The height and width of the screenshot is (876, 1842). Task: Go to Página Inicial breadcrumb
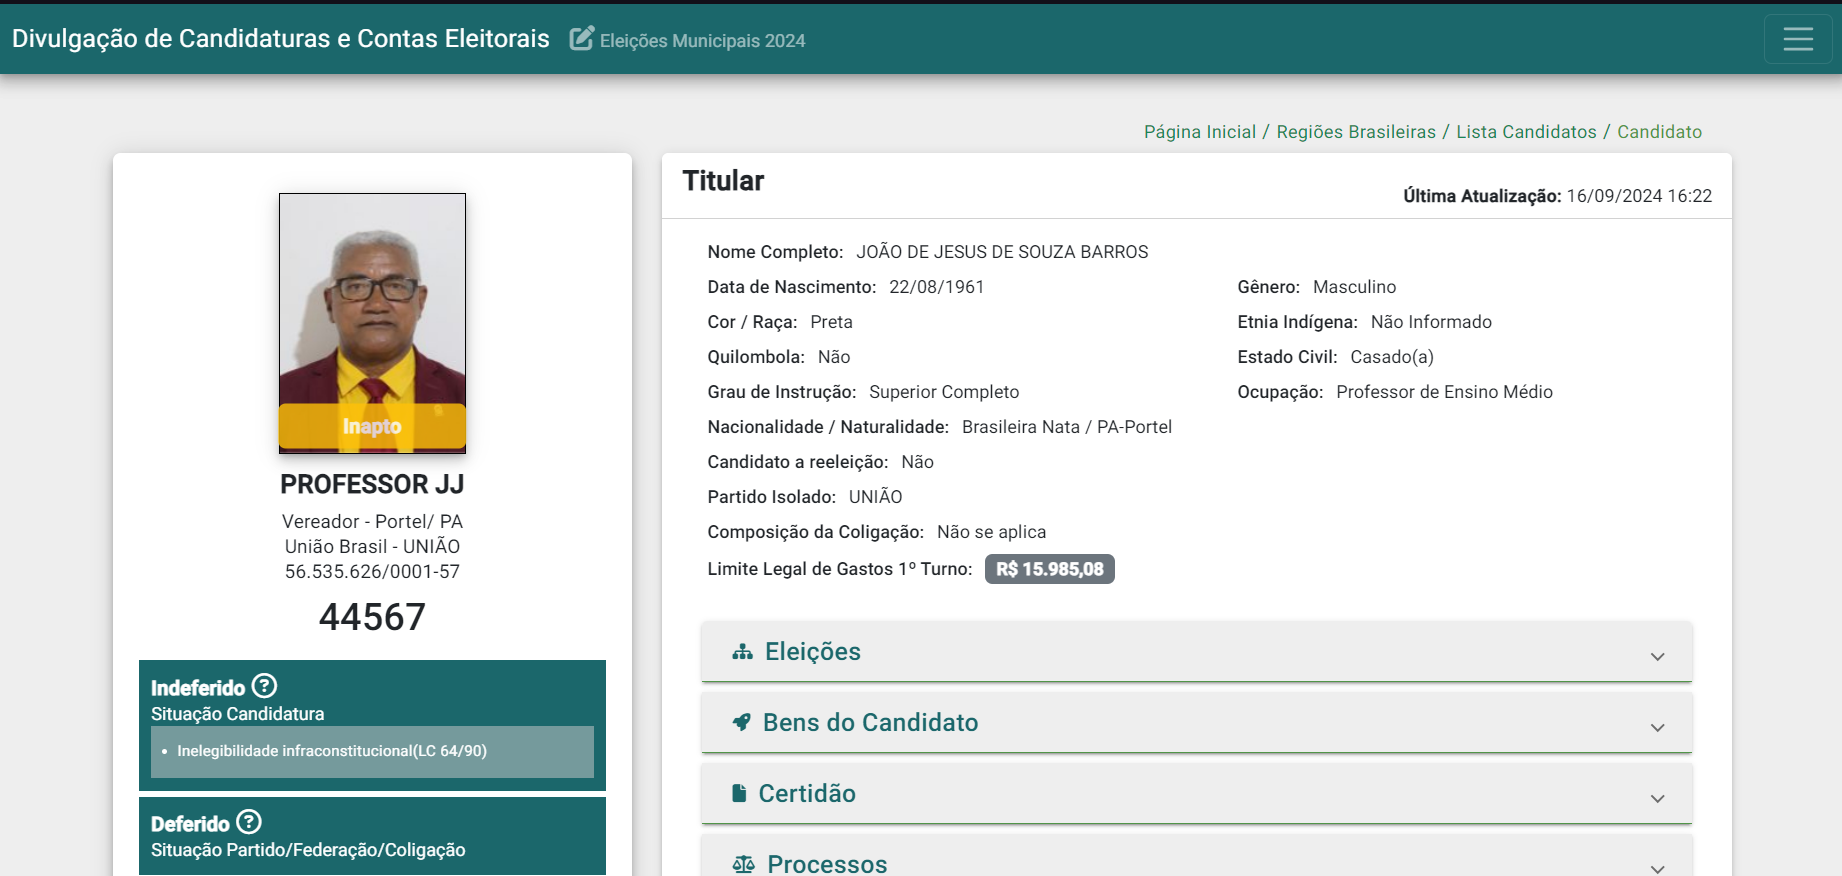pyautogui.click(x=1199, y=132)
